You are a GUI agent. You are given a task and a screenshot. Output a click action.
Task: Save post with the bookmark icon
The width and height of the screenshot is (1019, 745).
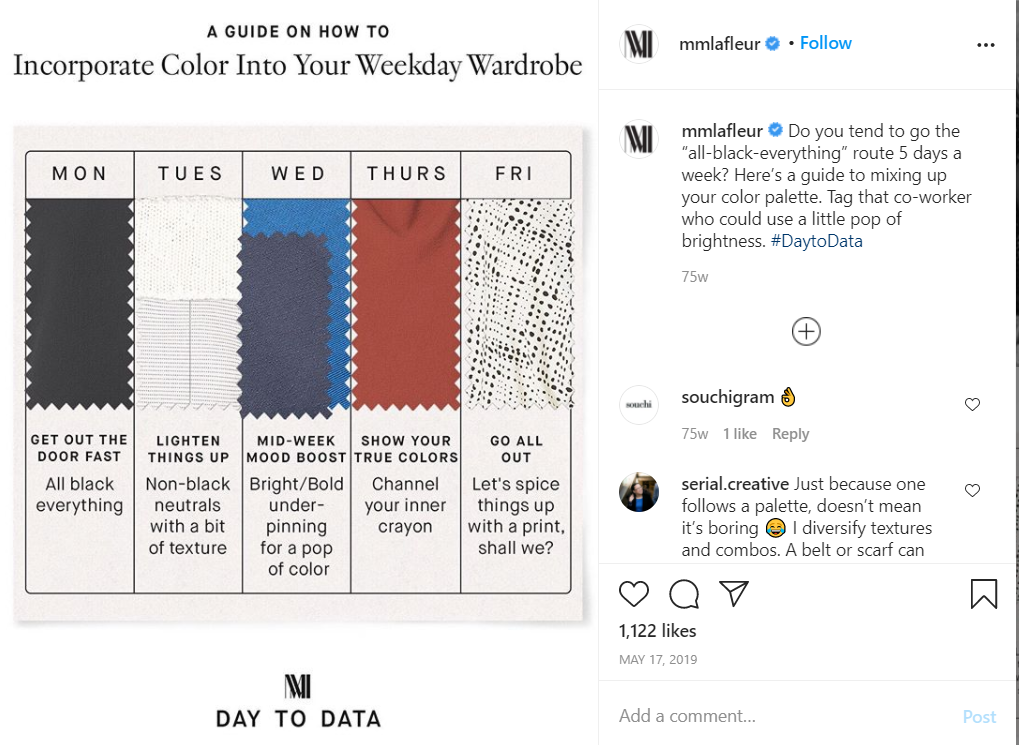984,594
